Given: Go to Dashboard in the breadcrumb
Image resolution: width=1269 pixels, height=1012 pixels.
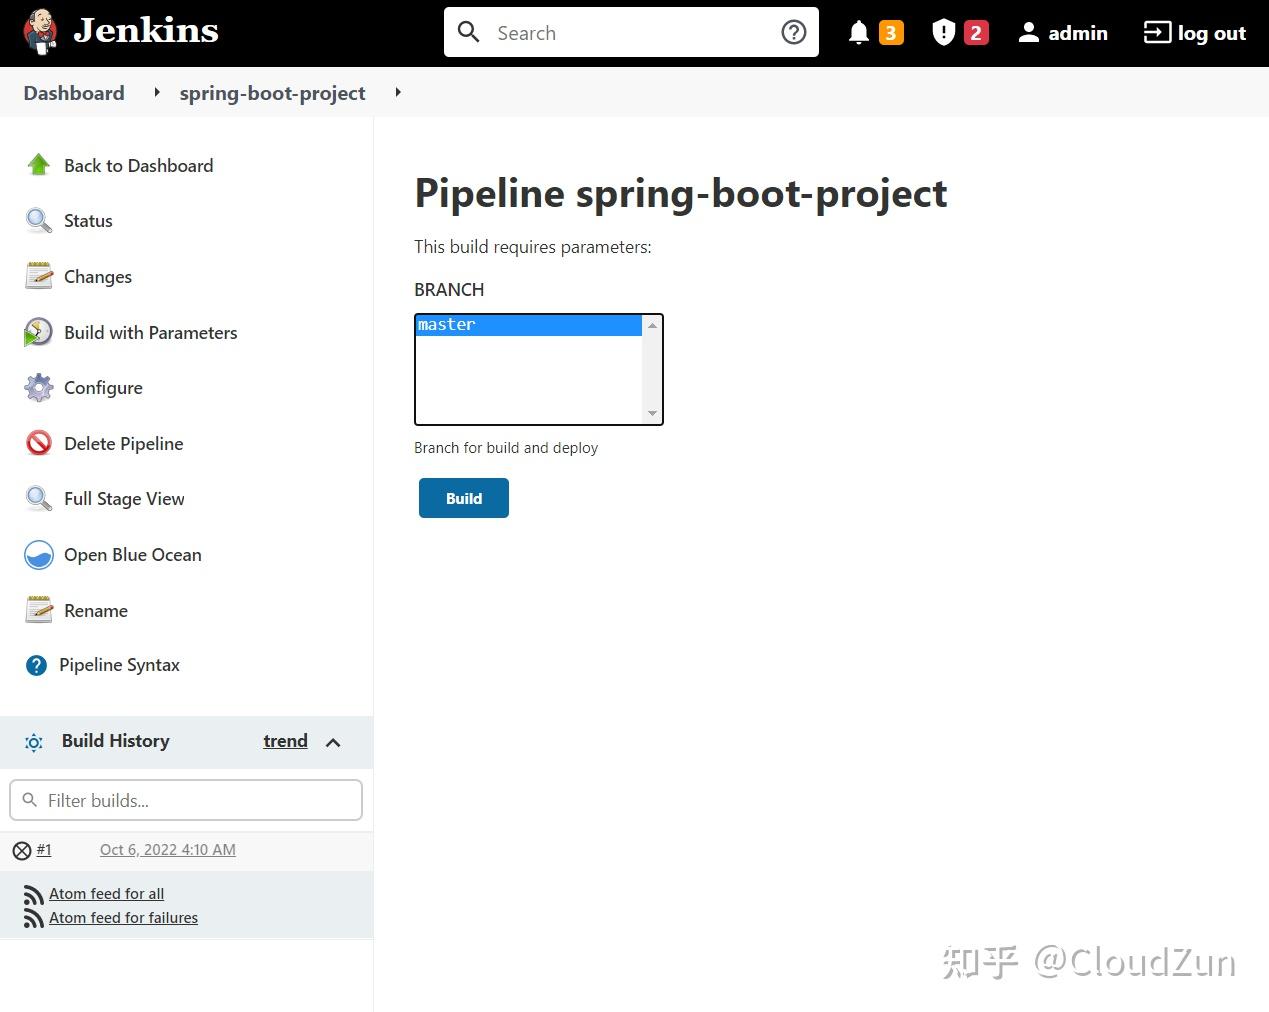Looking at the screenshot, I should [x=73, y=92].
